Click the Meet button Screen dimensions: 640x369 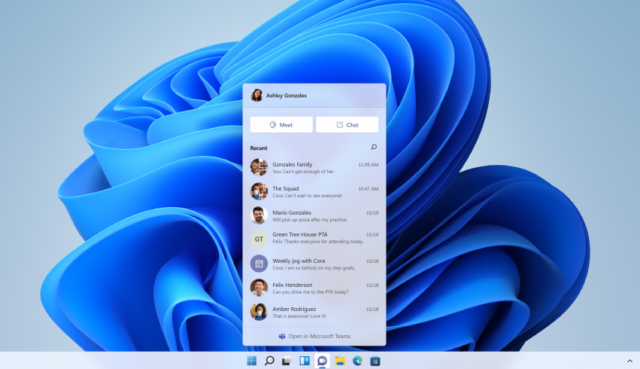[x=281, y=125]
